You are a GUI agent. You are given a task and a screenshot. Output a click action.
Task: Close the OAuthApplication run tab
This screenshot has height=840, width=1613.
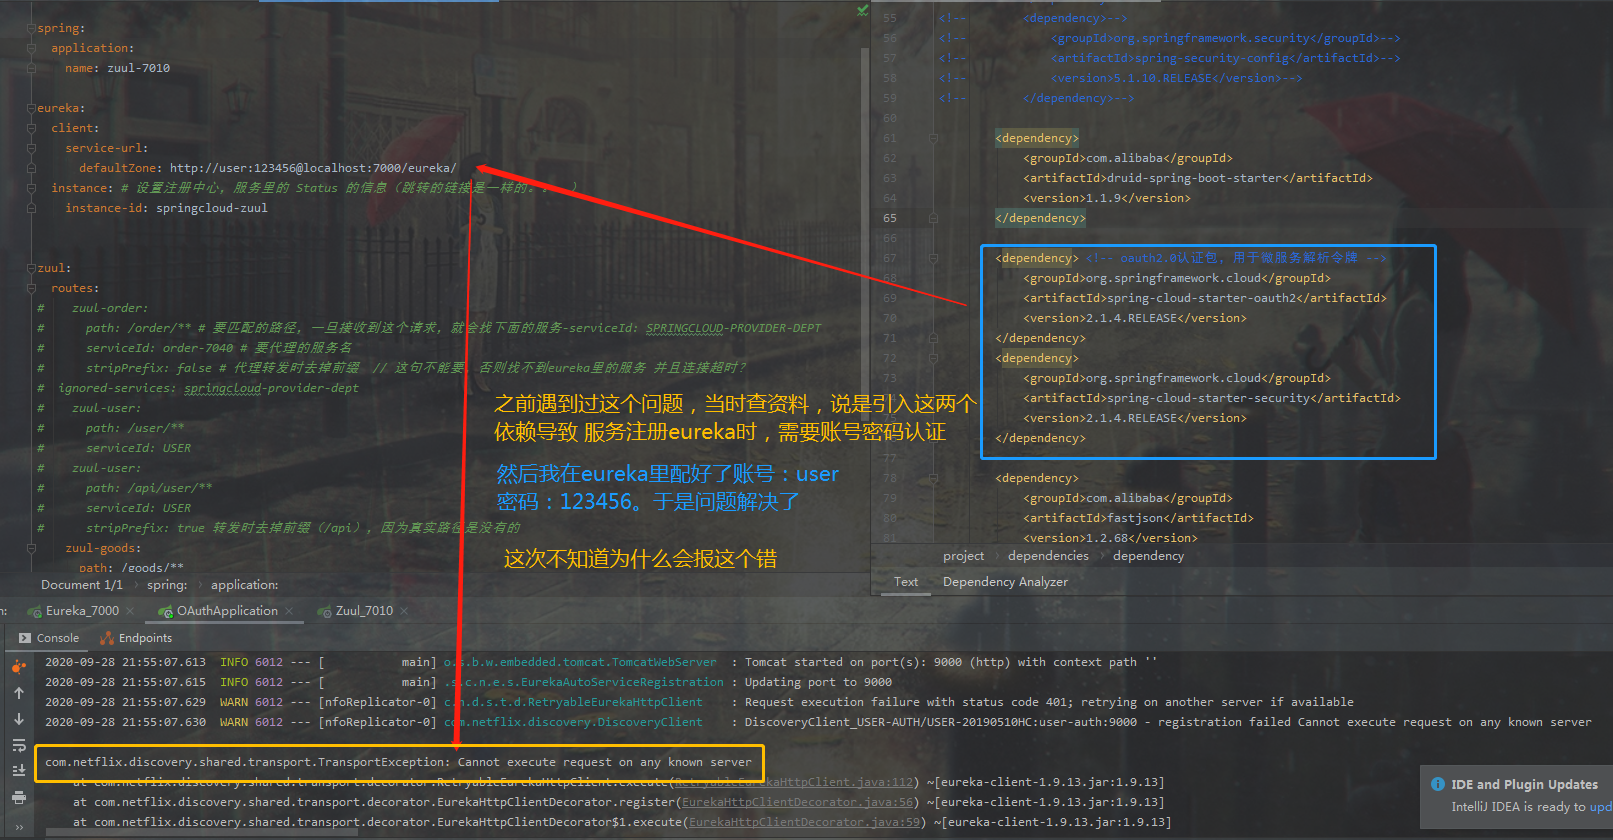click(x=290, y=611)
